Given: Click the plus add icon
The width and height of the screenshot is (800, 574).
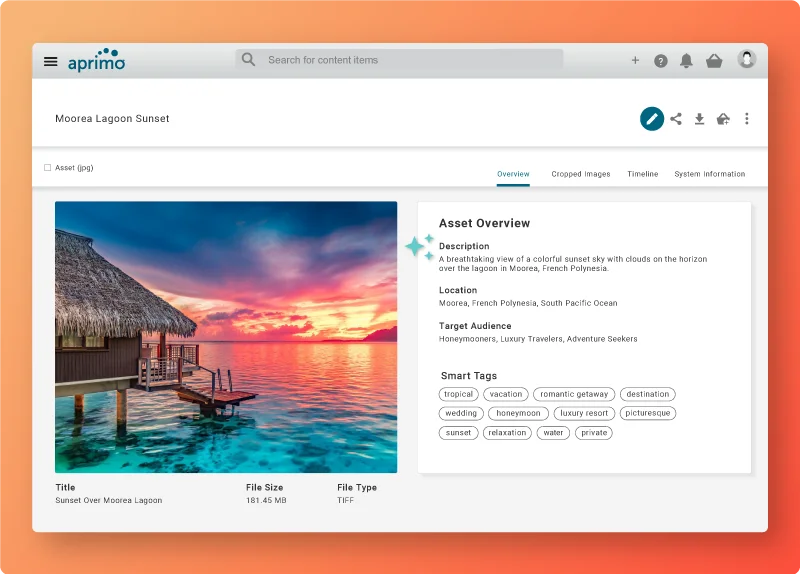Looking at the screenshot, I should [635, 61].
